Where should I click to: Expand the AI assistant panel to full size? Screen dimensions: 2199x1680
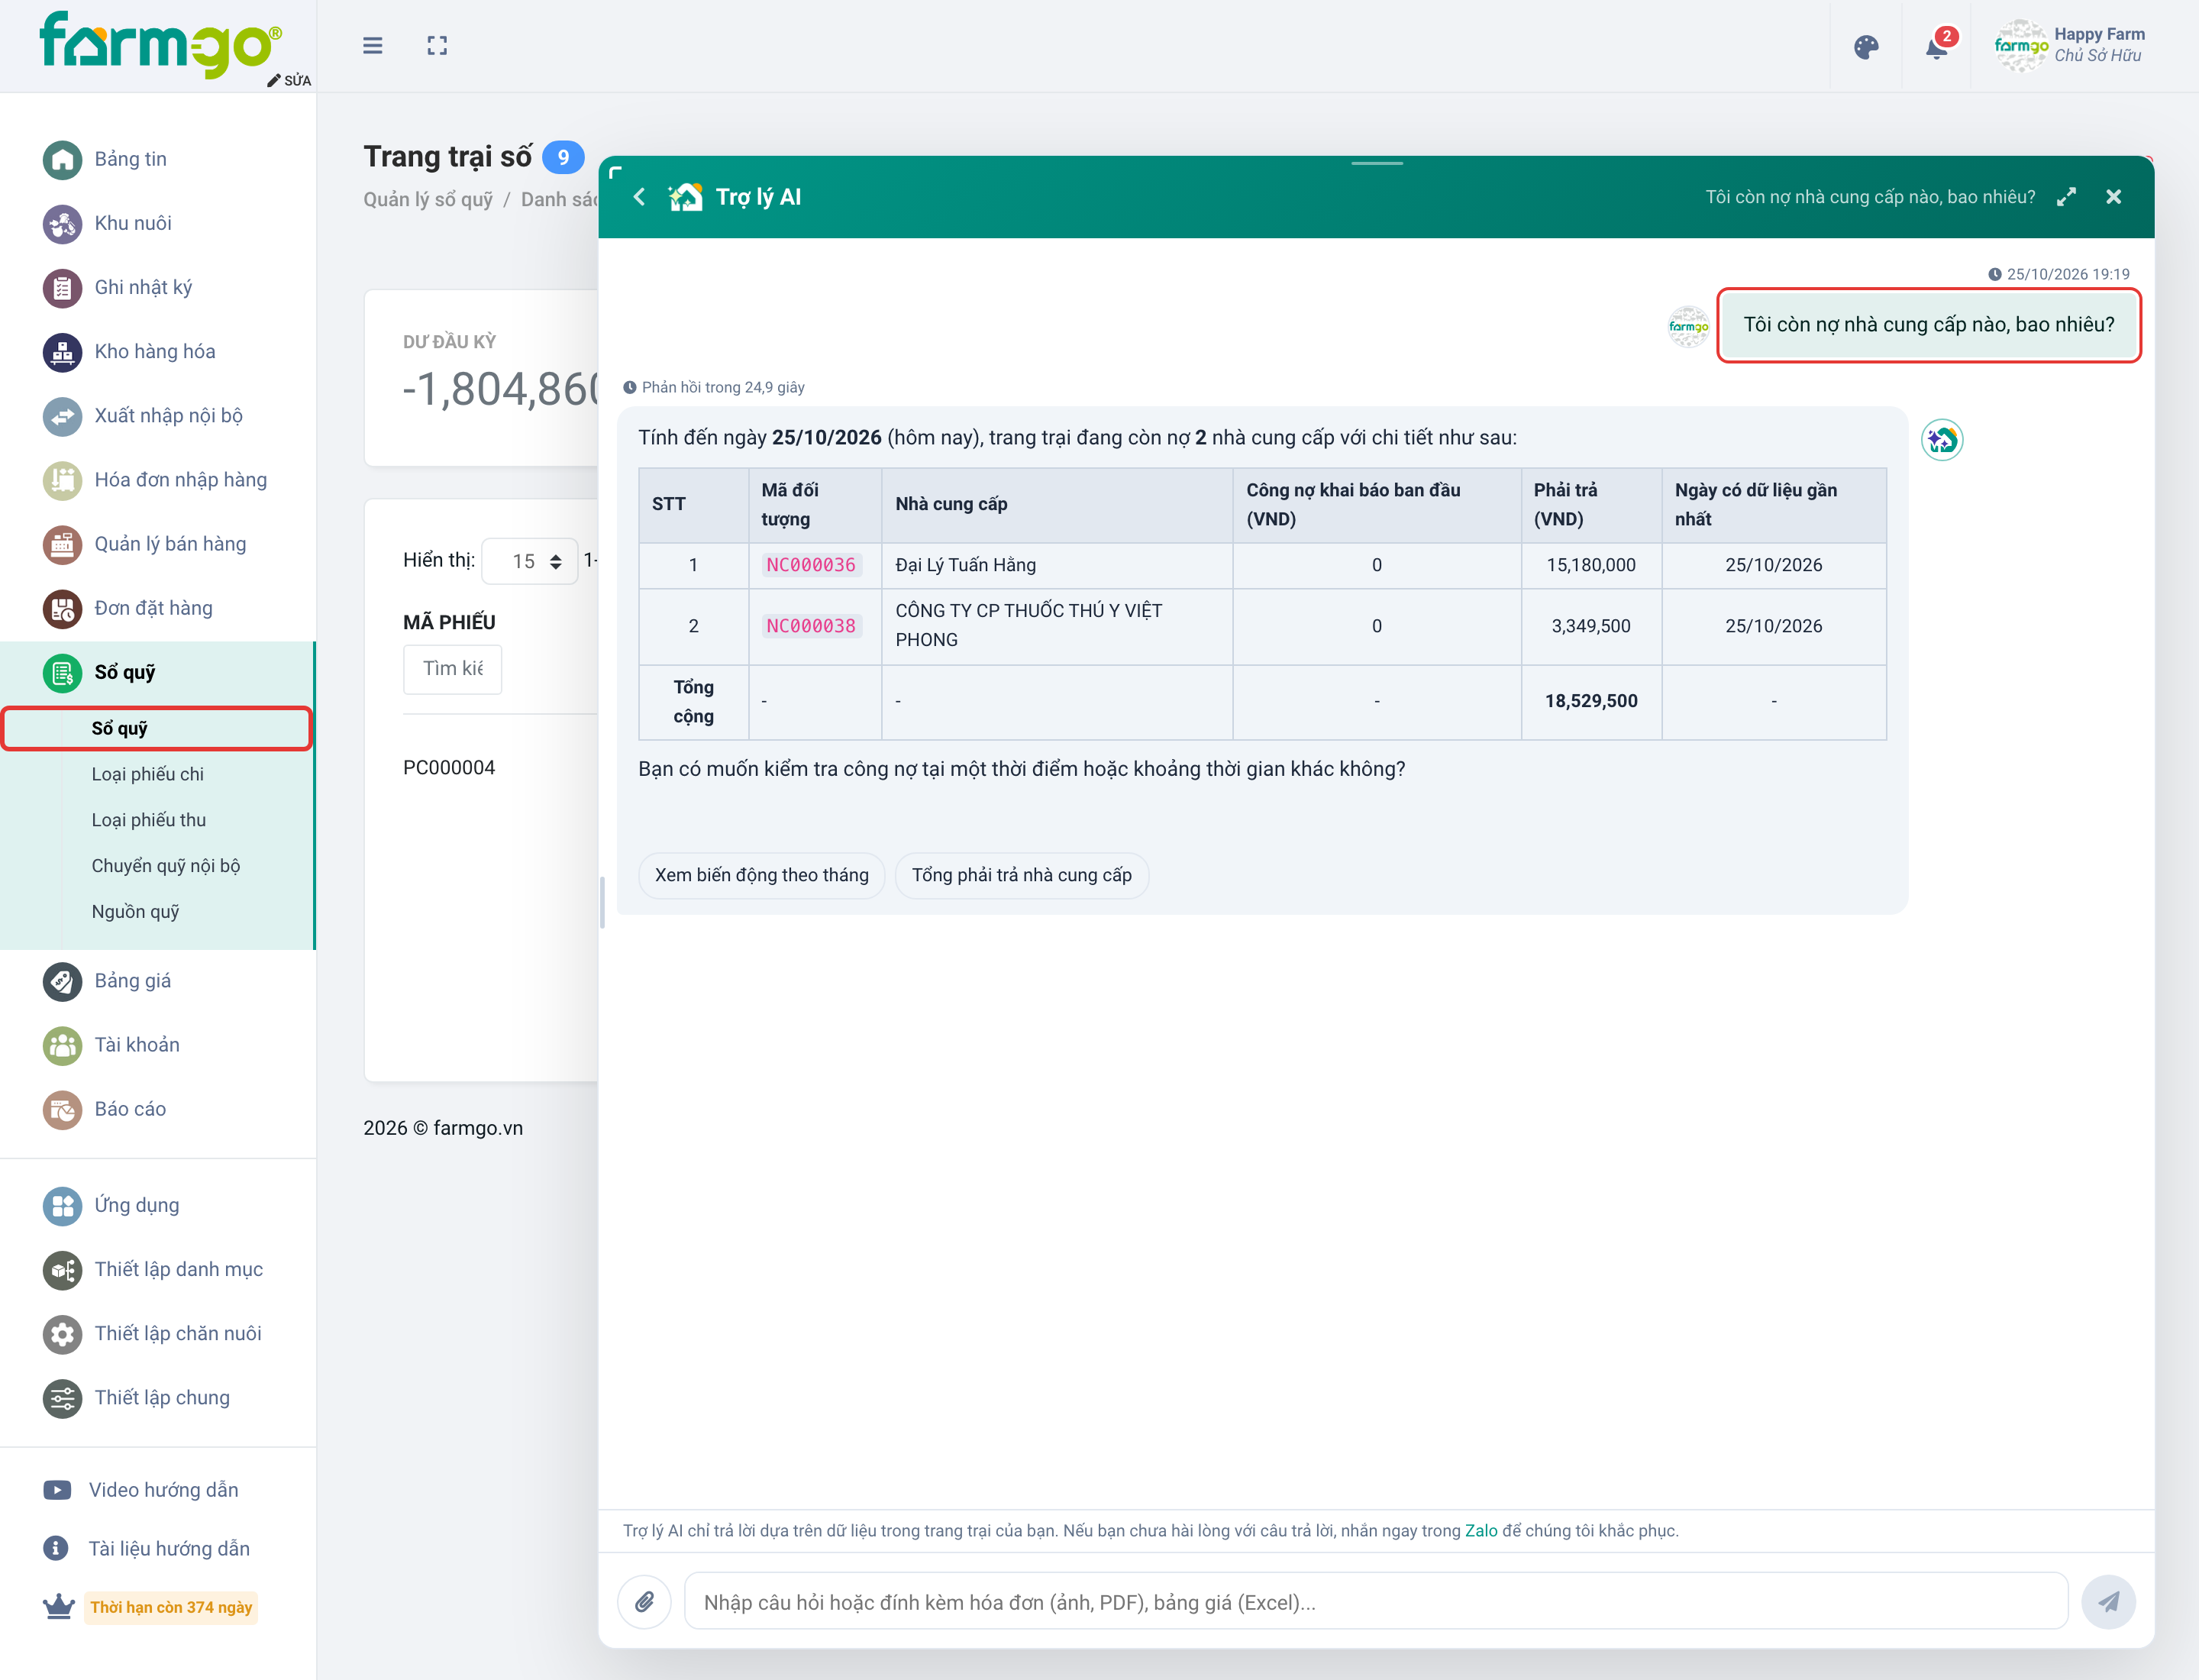pos(2066,197)
